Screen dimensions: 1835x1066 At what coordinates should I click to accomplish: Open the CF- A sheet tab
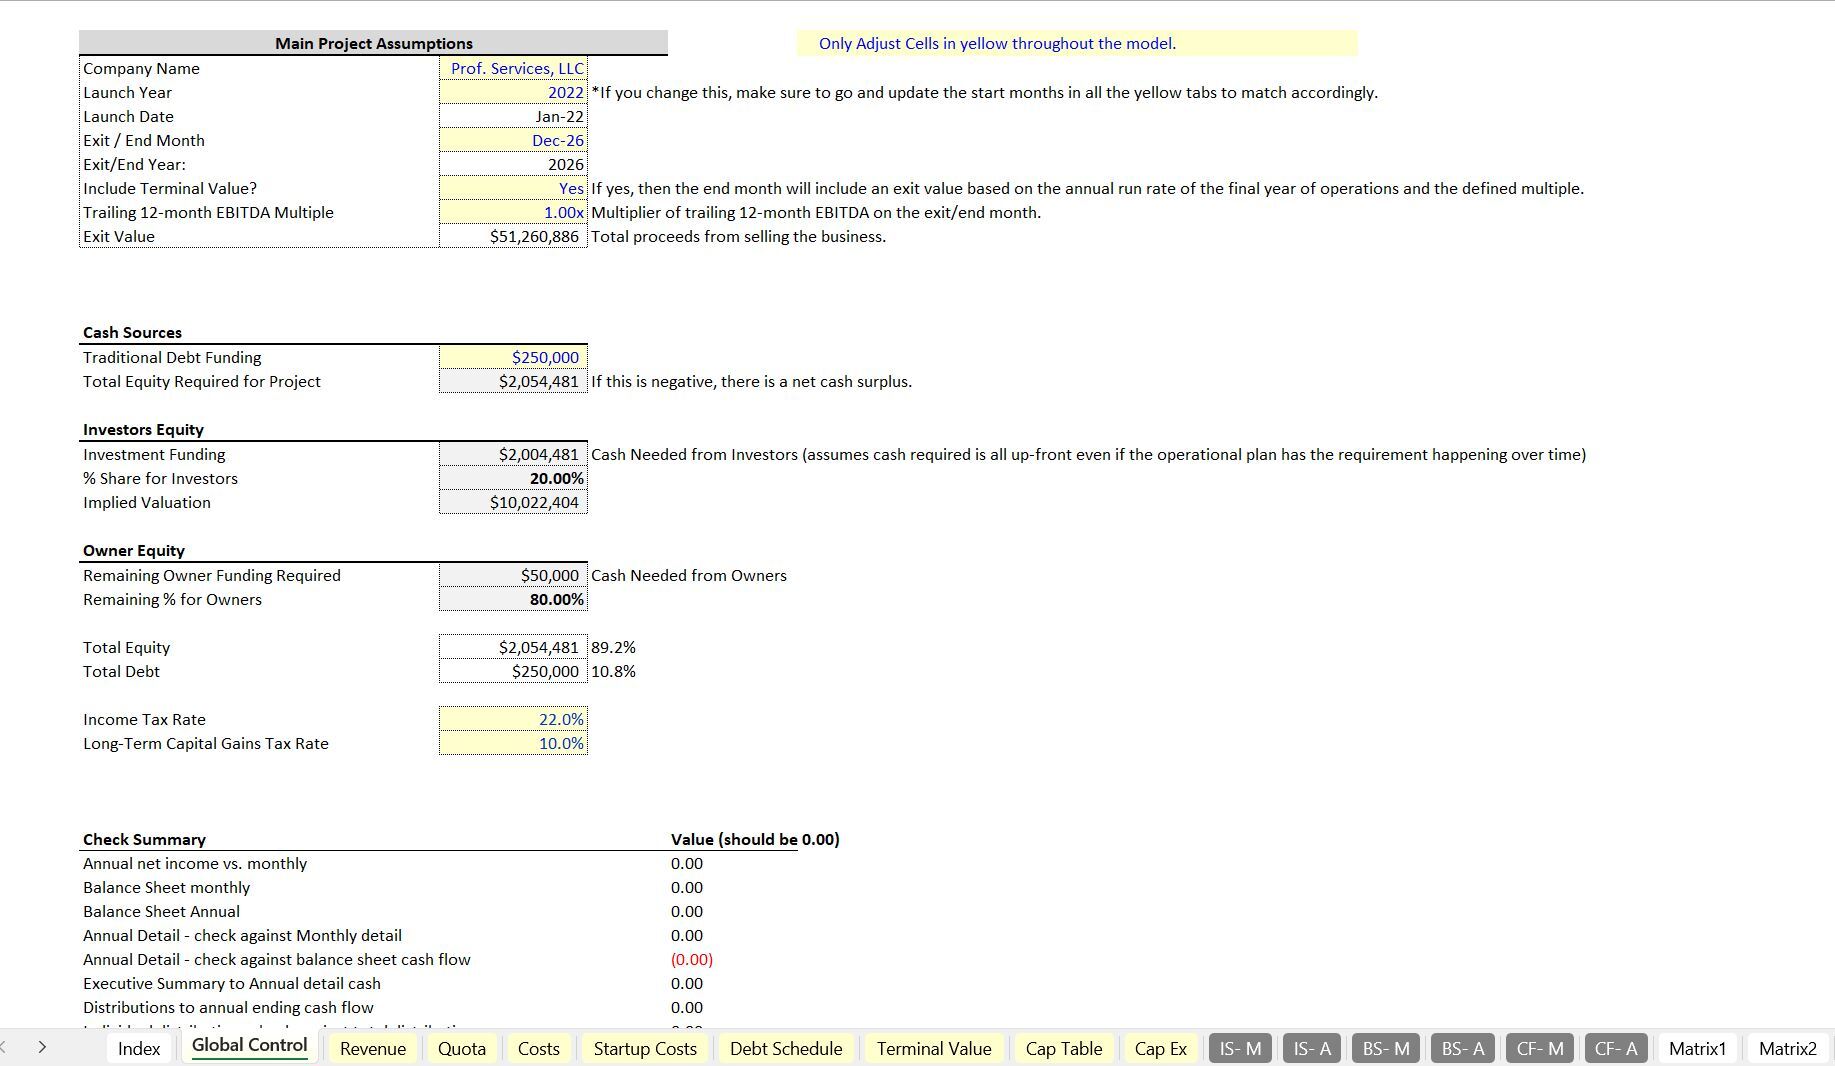tap(1616, 1048)
